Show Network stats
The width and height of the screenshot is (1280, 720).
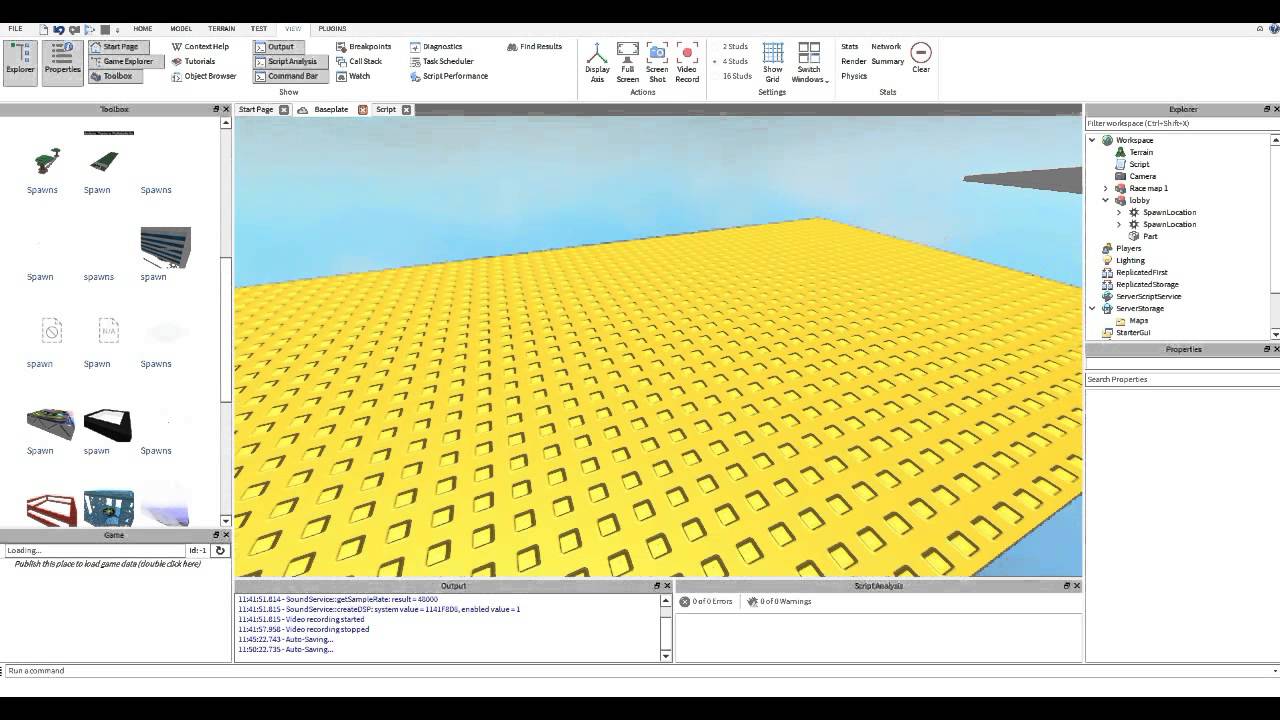point(886,47)
